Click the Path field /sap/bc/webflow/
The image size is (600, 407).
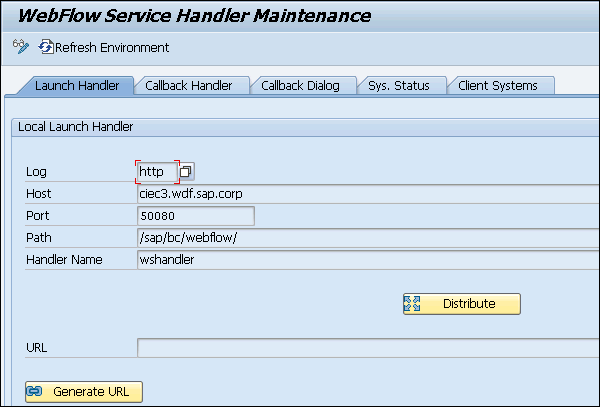pyautogui.click(x=368, y=238)
